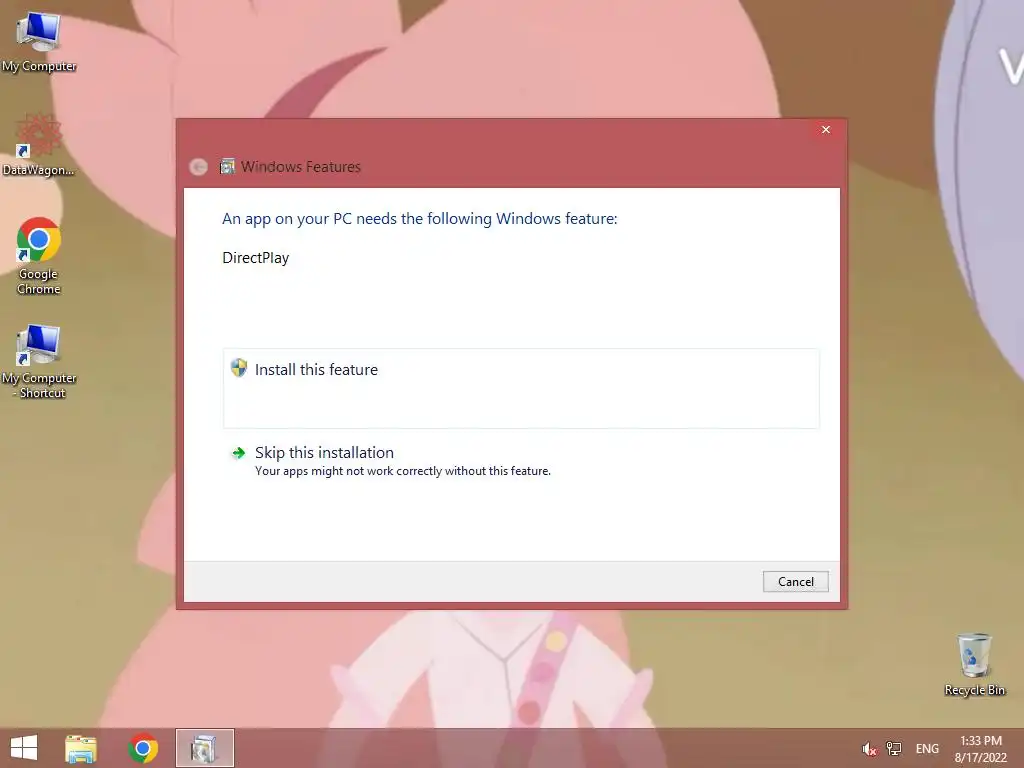Click 'Your apps might not work correctly' note

[x=403, y=471]
